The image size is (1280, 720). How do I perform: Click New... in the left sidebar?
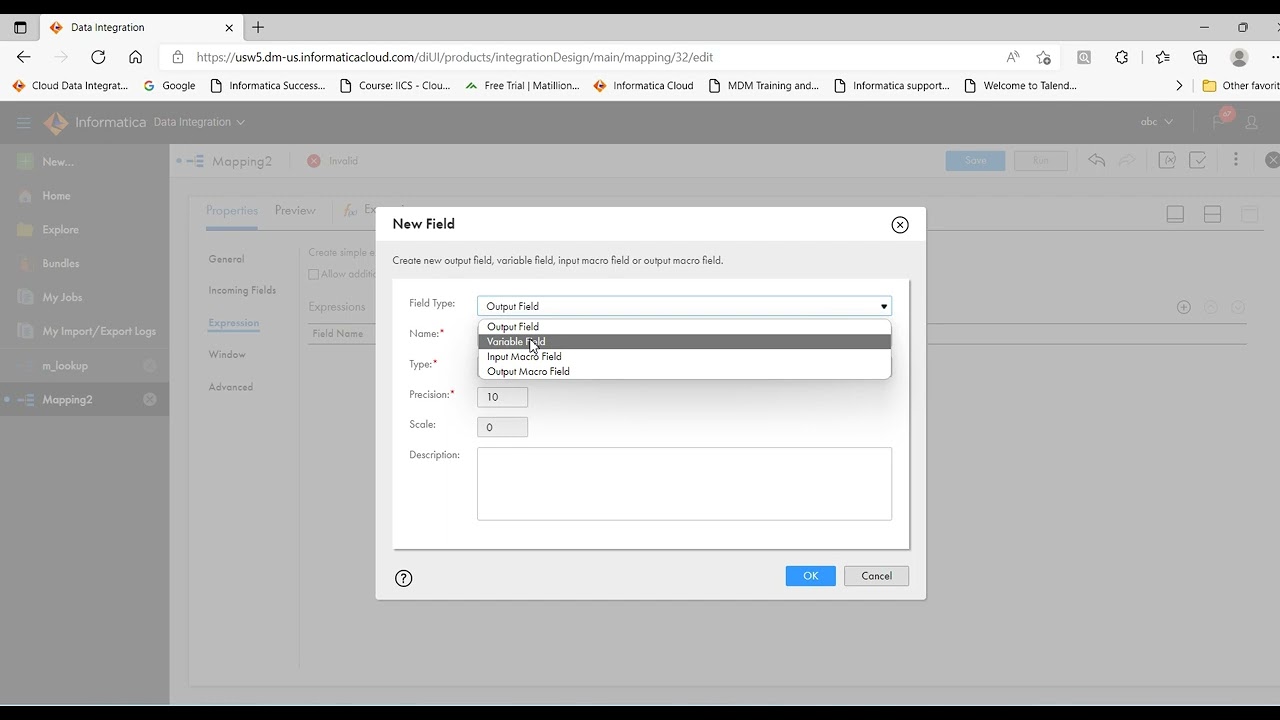(57, 162)
